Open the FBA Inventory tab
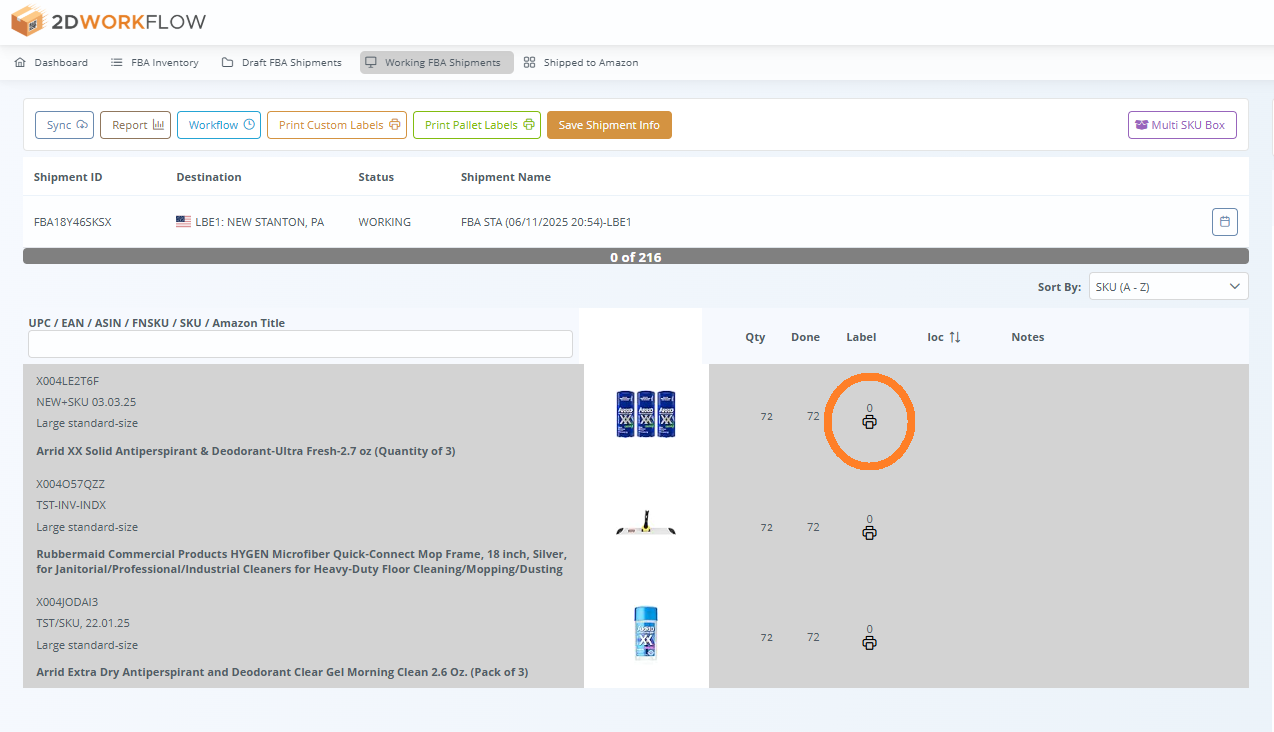Image resolution: width=1274 pixels, height=732 pixels. click(154, 62)
